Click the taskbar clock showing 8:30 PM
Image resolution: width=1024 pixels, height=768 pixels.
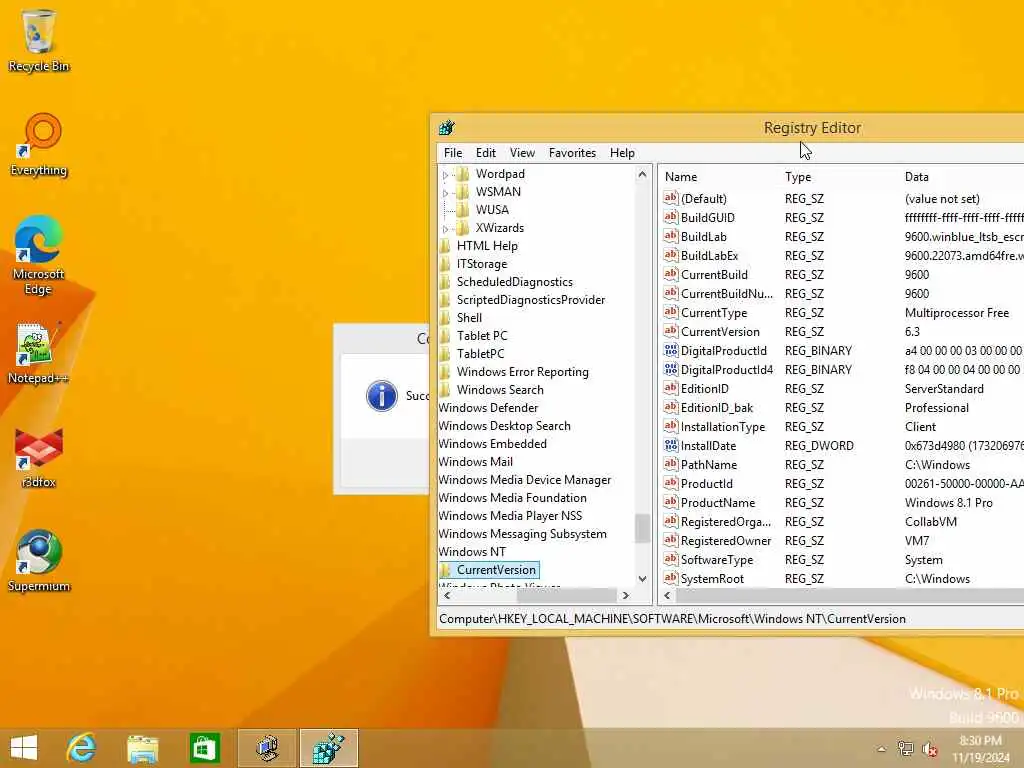point(980,748)
